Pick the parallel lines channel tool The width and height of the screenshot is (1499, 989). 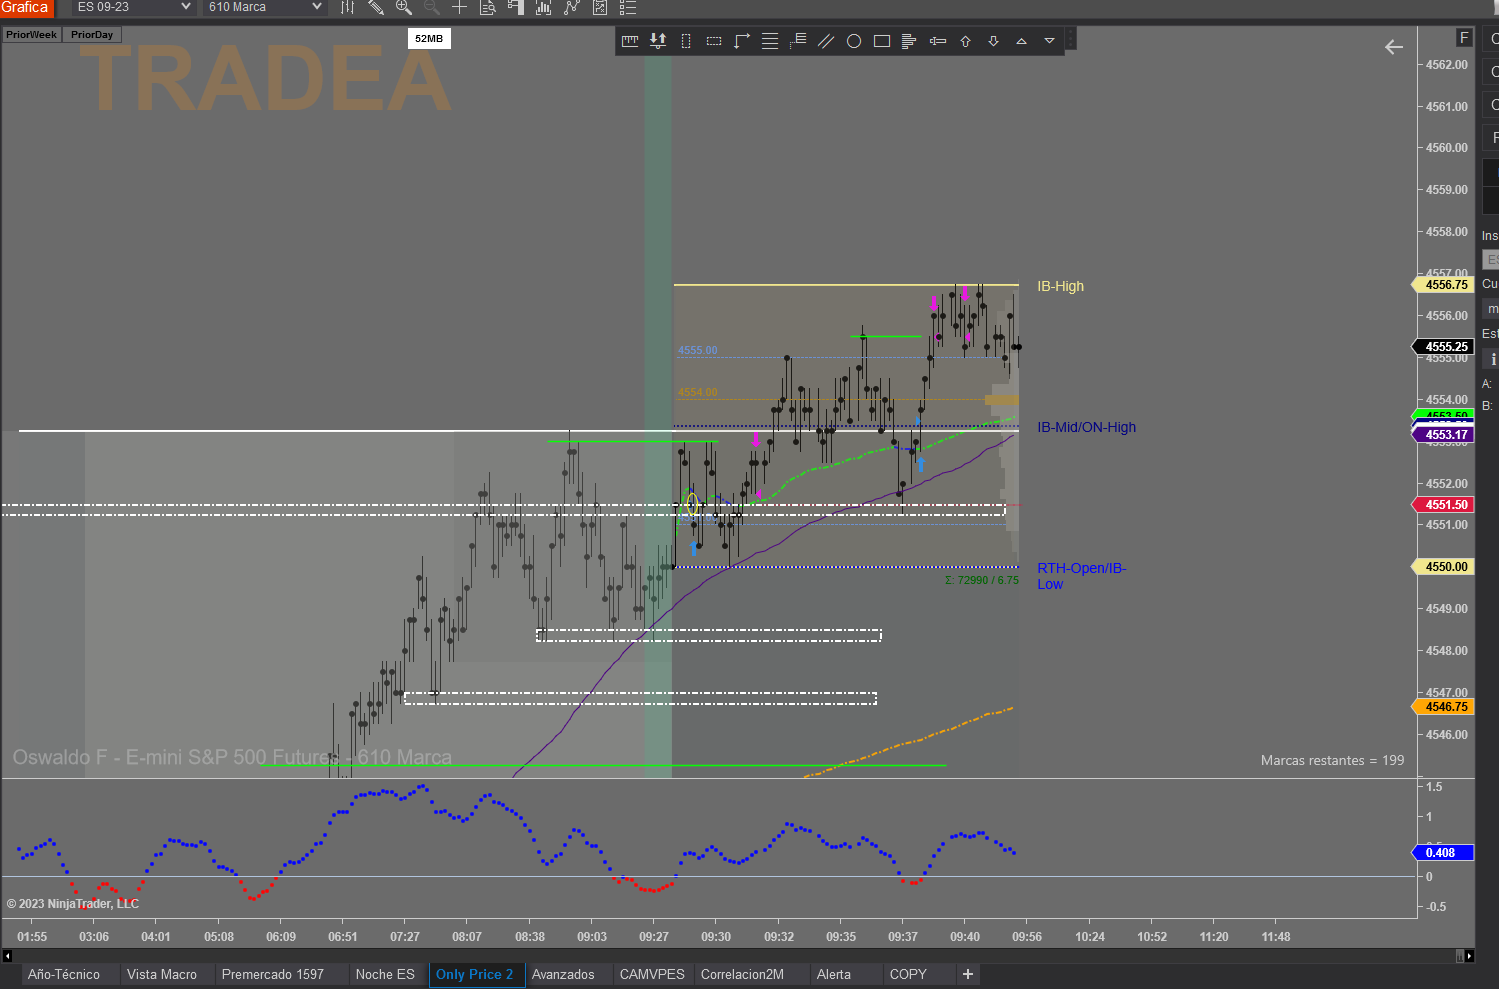[826, 41]
